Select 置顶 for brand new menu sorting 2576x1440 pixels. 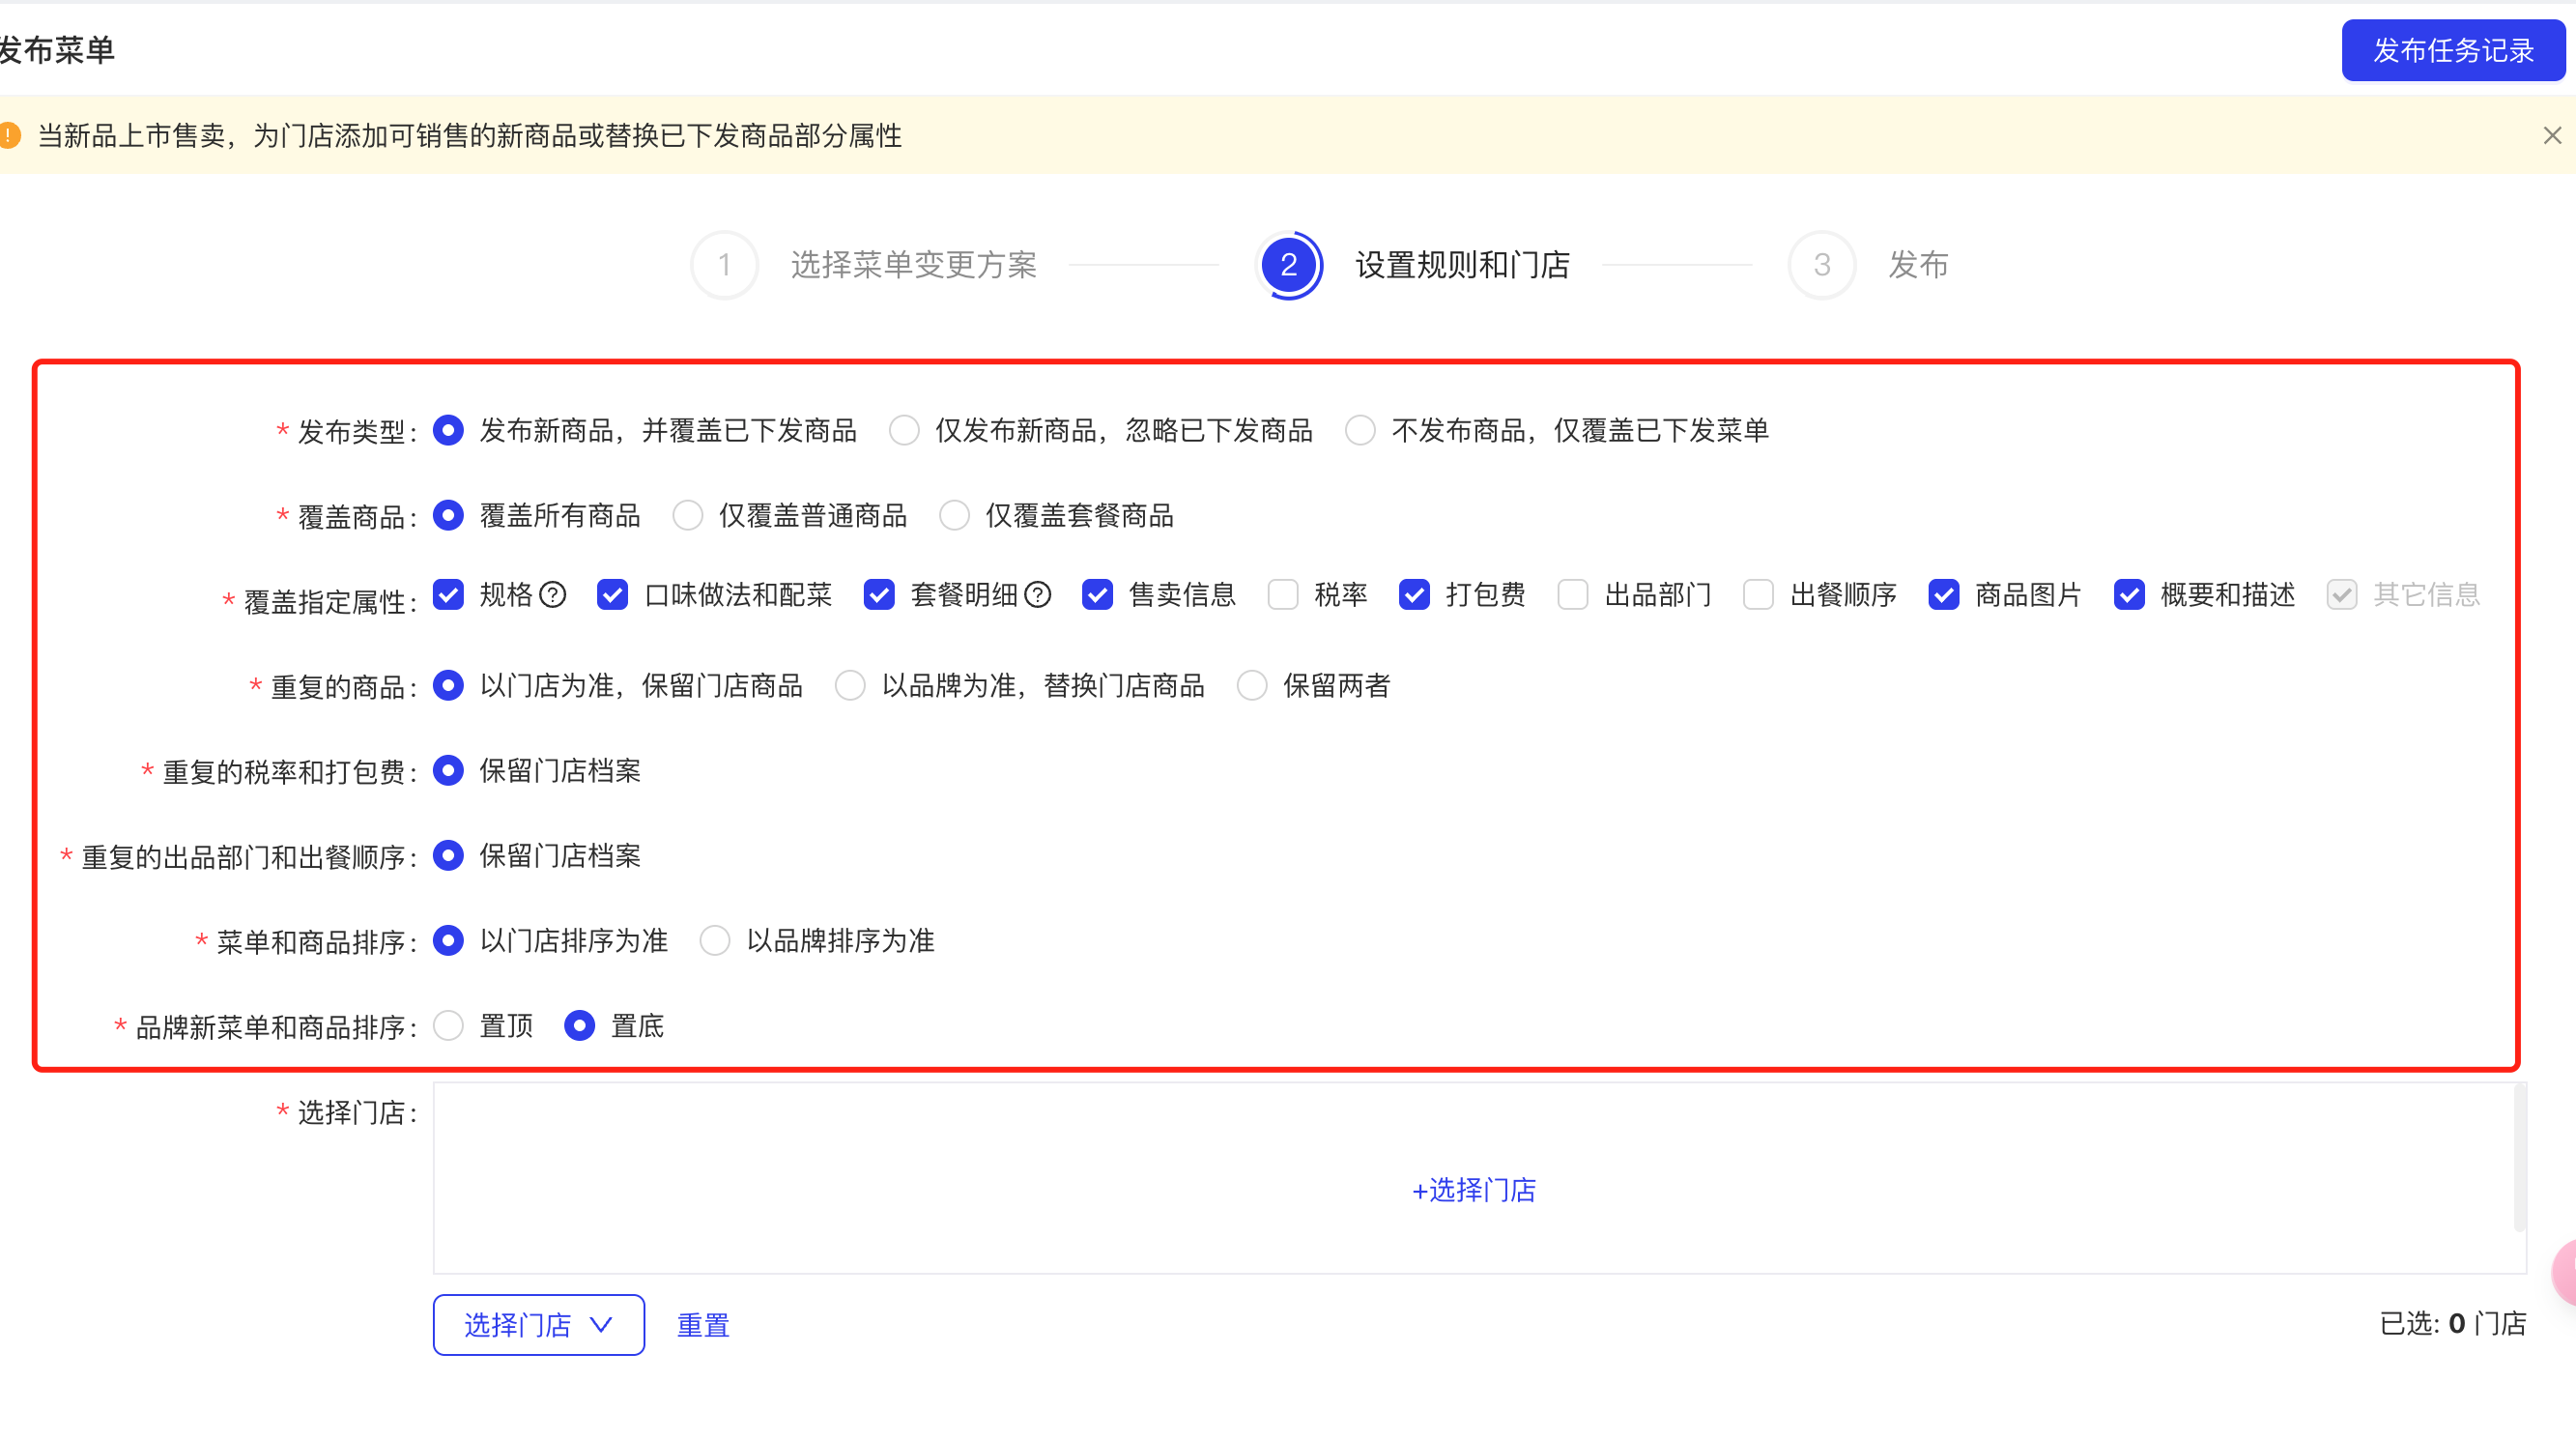pos(448,1025)
